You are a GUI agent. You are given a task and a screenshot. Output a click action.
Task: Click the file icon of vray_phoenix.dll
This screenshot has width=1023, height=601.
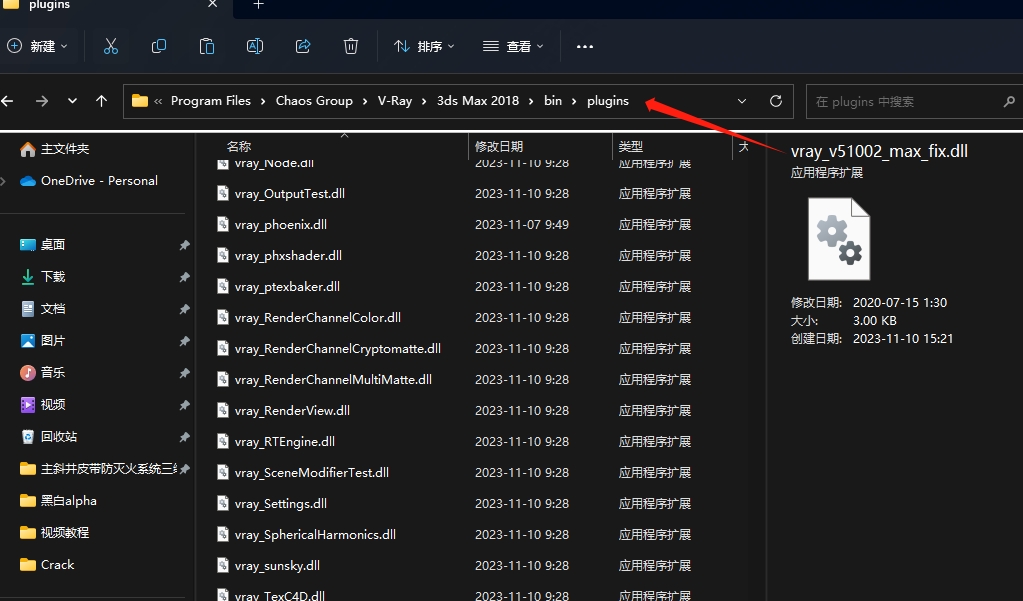223,224
